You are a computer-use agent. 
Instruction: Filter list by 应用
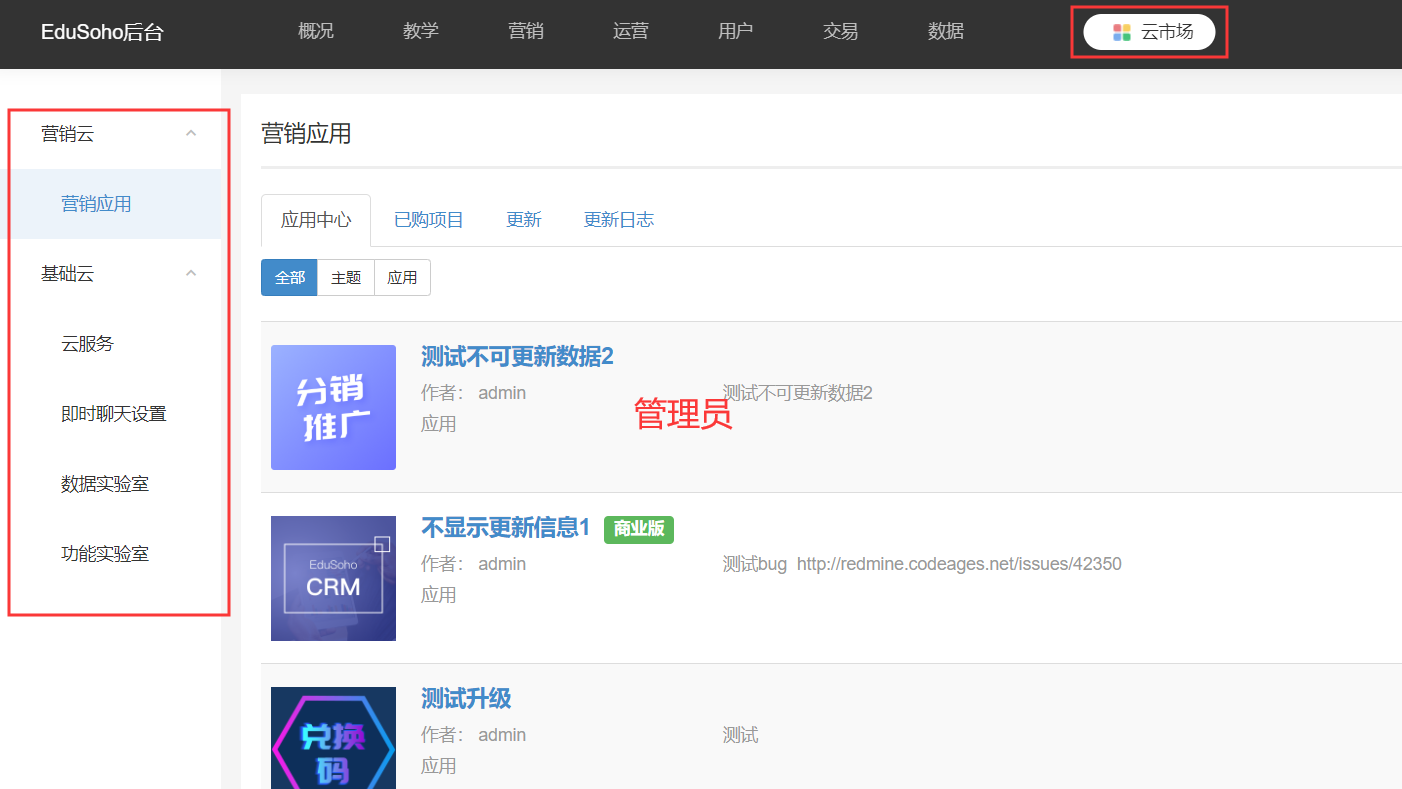(402, 278)
